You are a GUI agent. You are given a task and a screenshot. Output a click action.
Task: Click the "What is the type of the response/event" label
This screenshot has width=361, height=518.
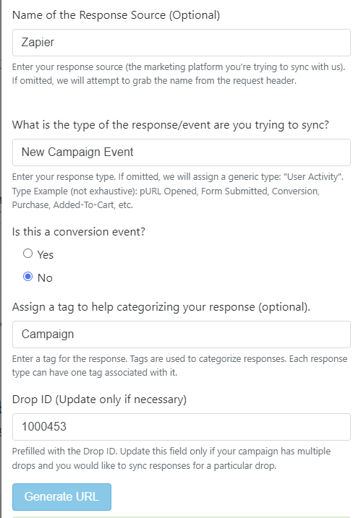[170, 125]
